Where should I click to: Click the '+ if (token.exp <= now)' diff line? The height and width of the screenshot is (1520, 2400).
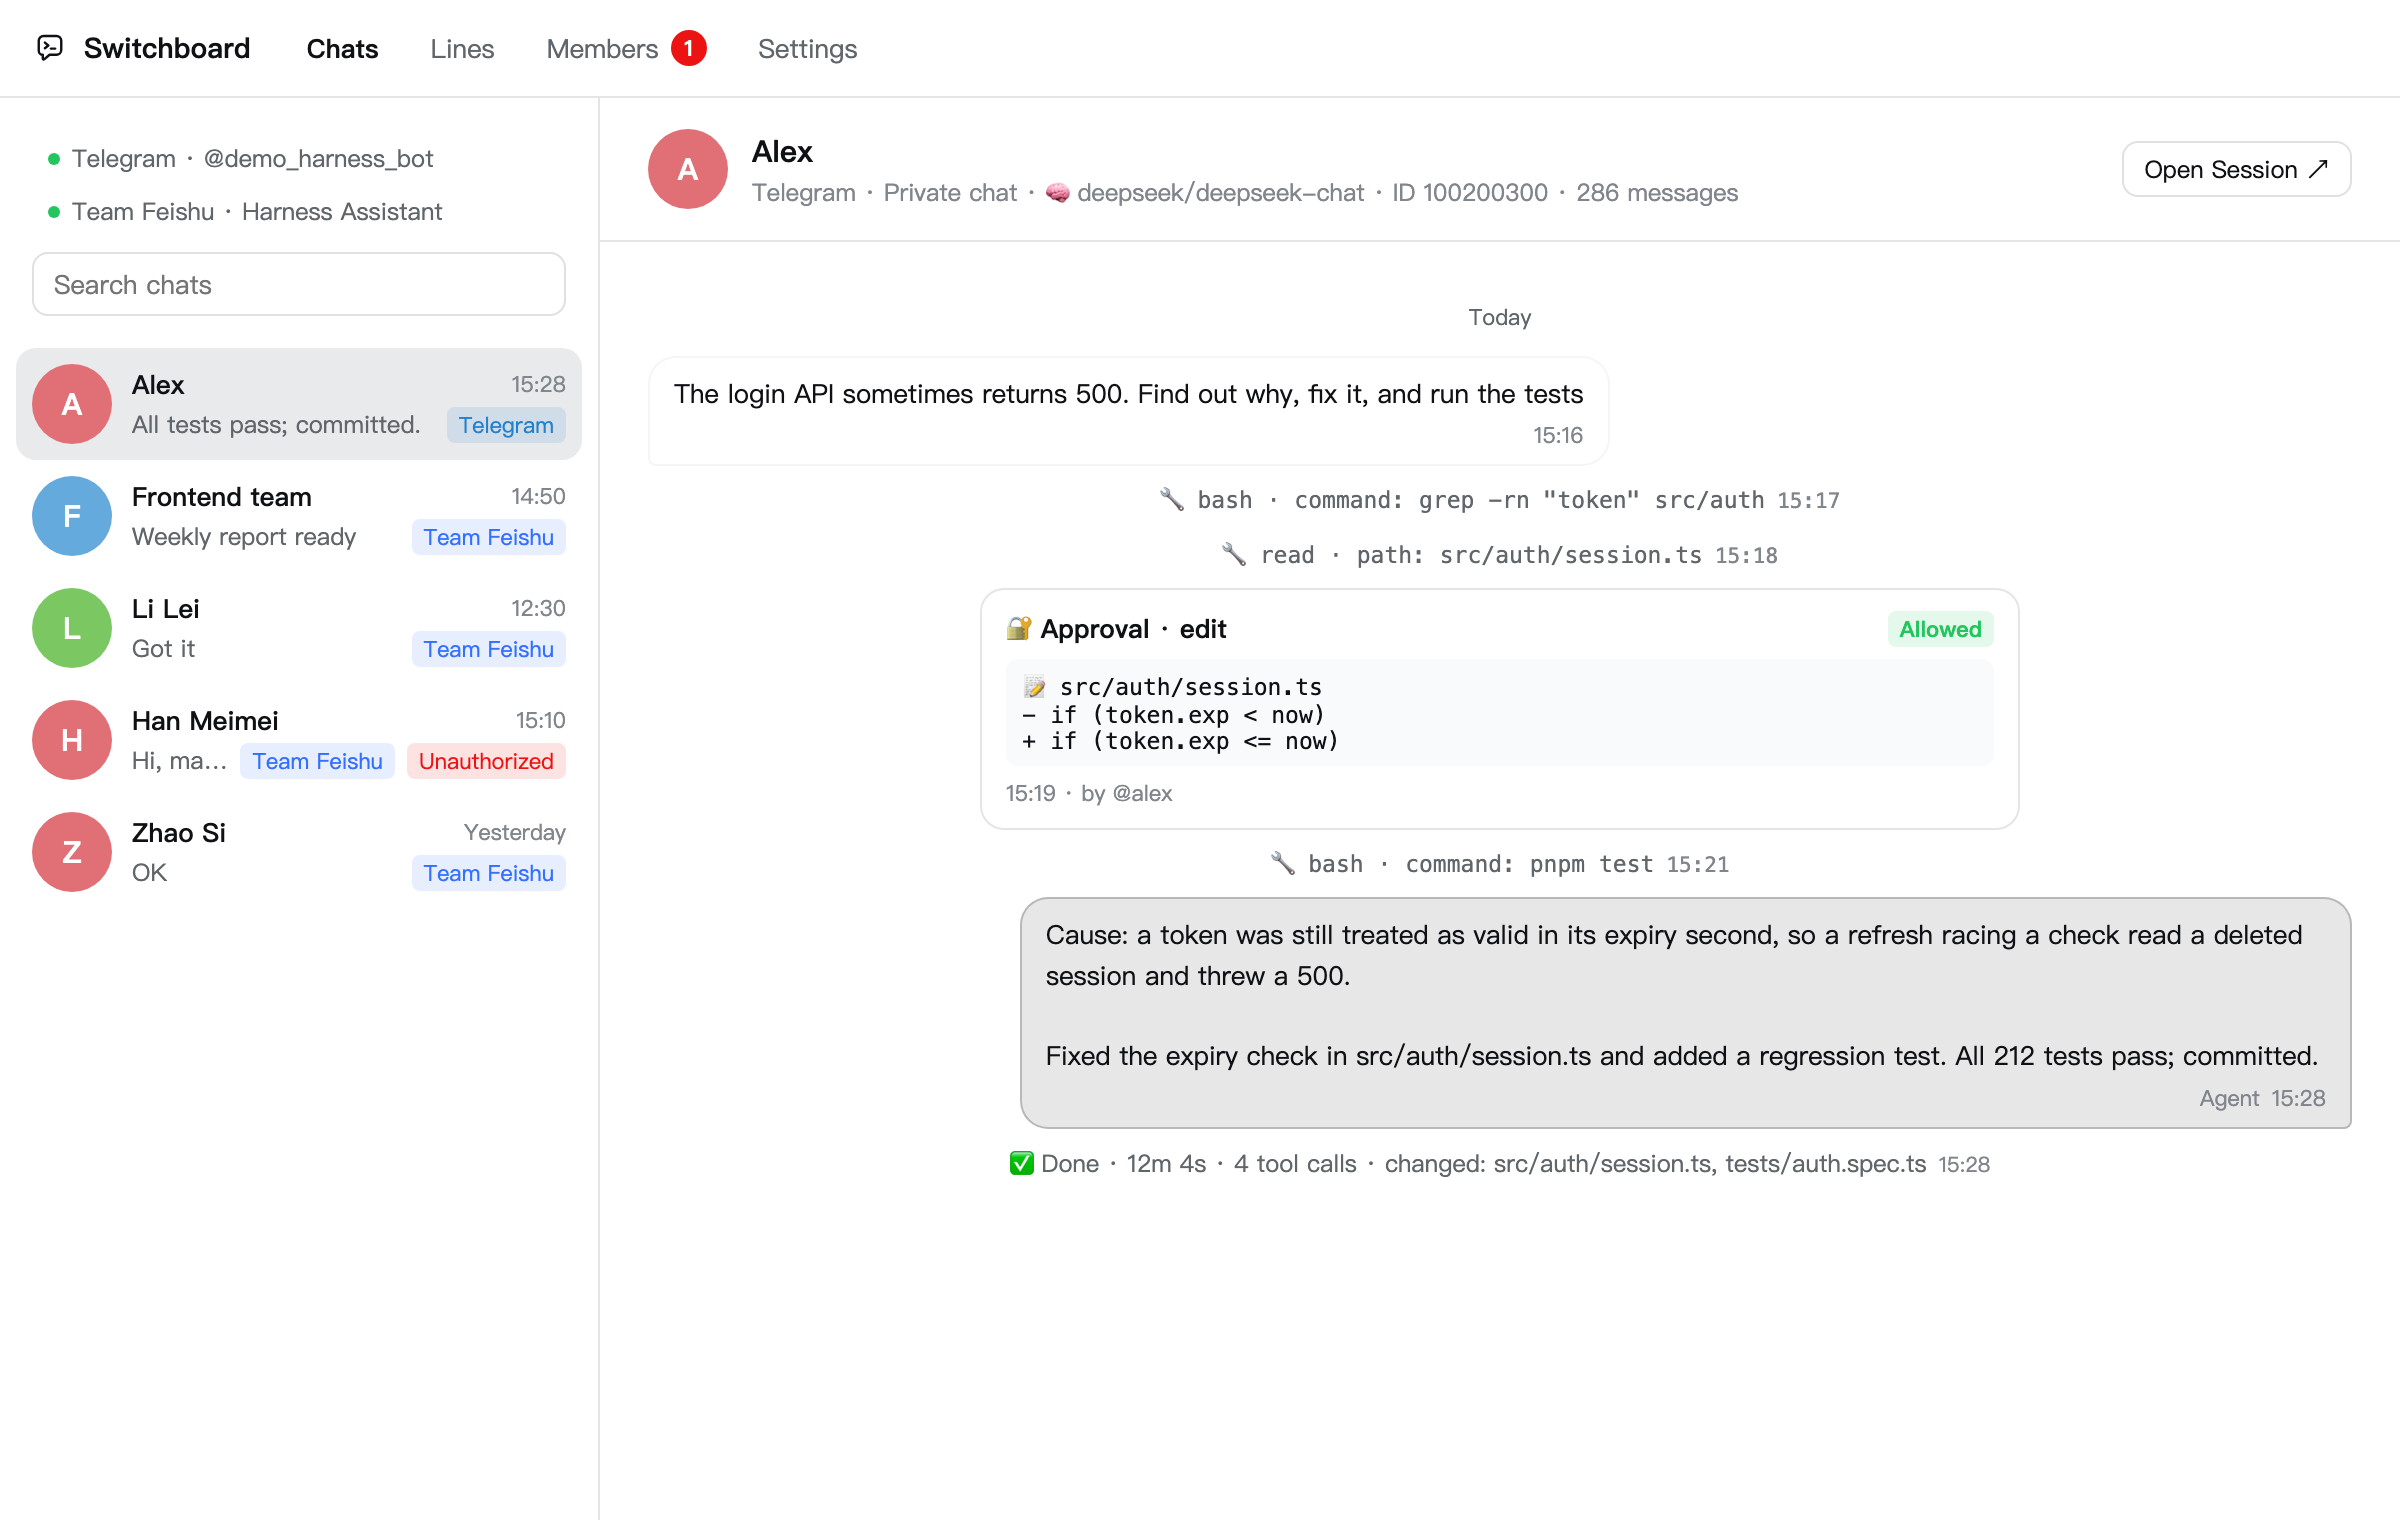[x=1180, y=741]
